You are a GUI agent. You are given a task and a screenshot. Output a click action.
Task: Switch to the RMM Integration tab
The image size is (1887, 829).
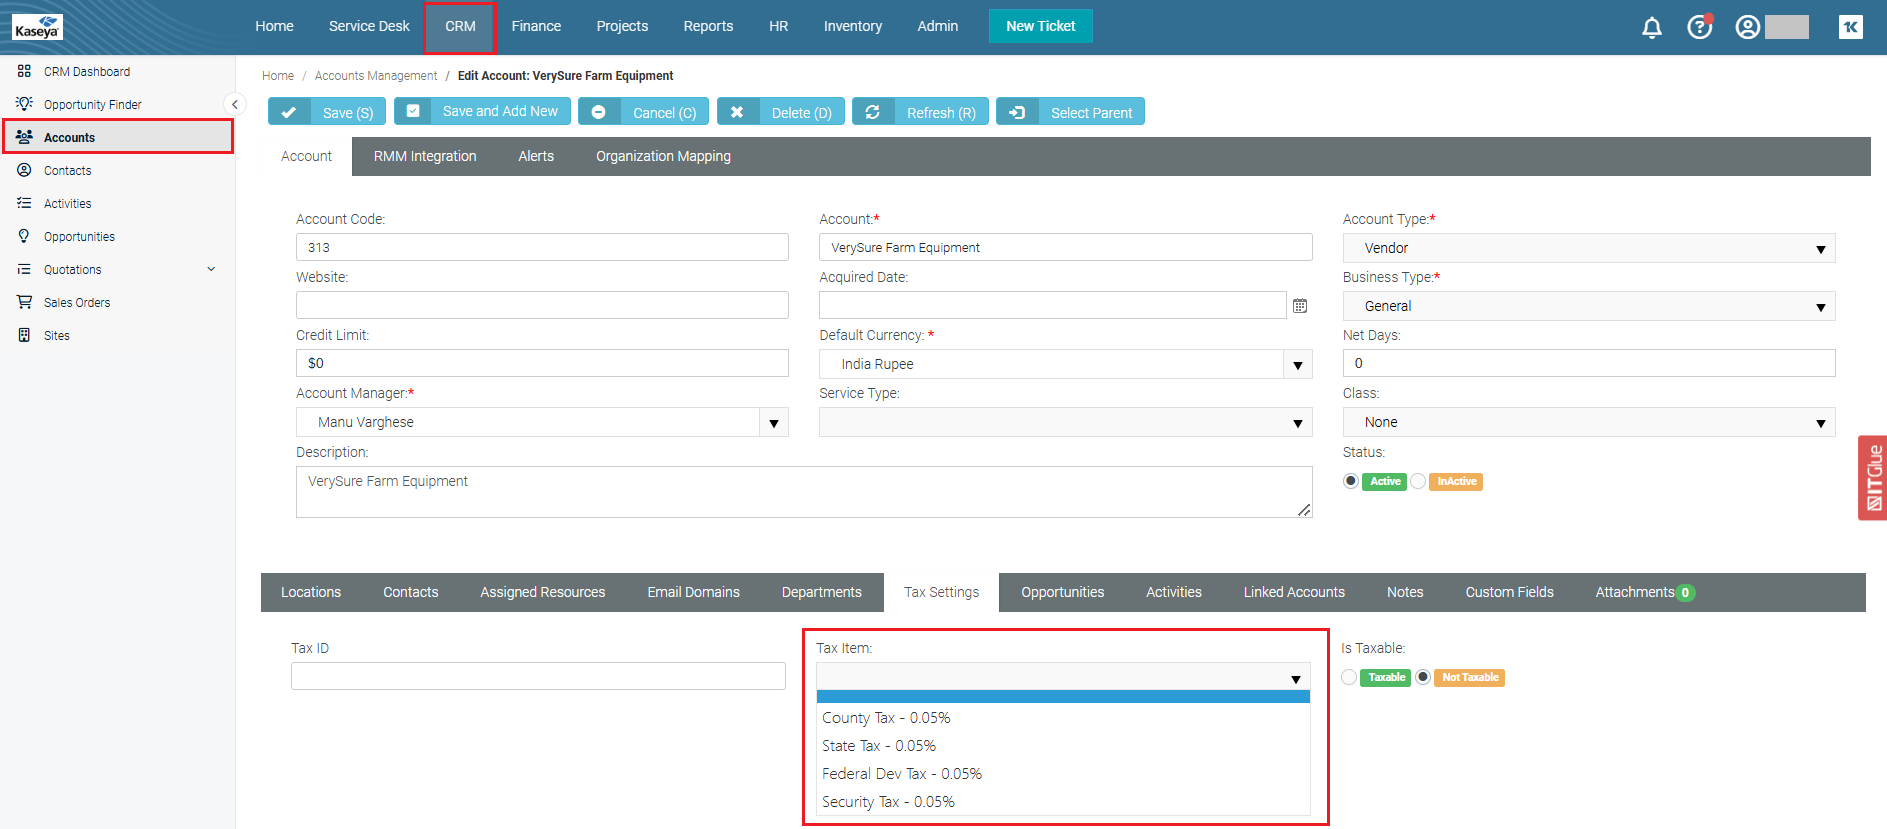pyautogui.click(x=425, y=156)
